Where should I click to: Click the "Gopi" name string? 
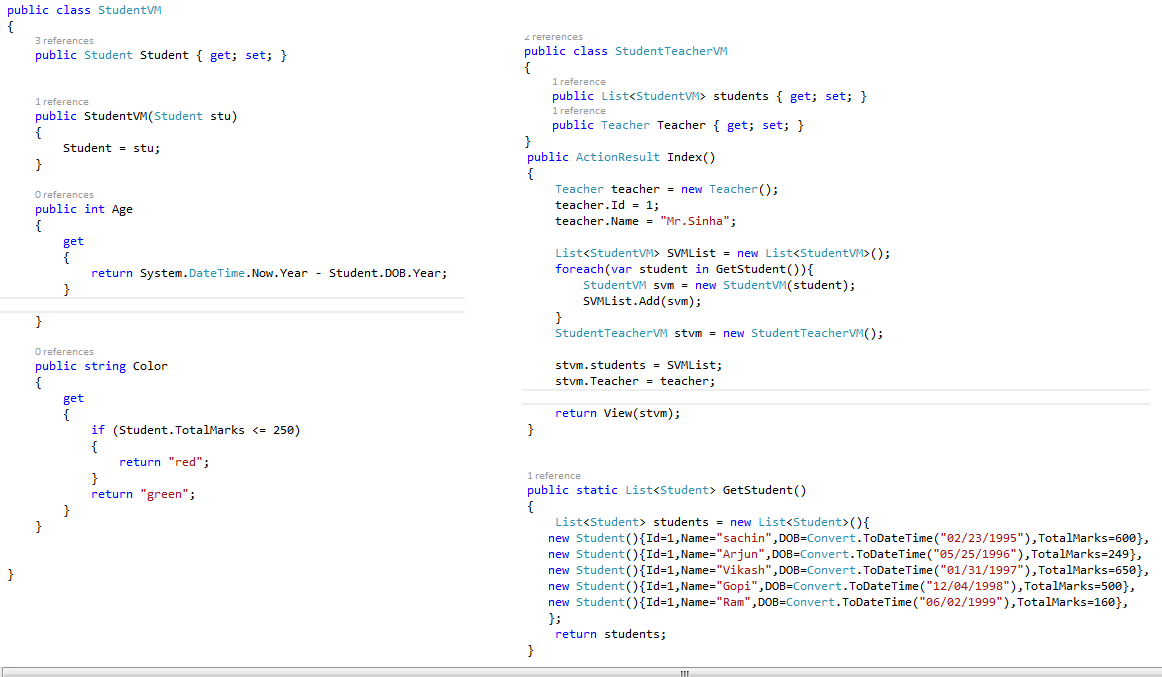[x=737, y=587]
